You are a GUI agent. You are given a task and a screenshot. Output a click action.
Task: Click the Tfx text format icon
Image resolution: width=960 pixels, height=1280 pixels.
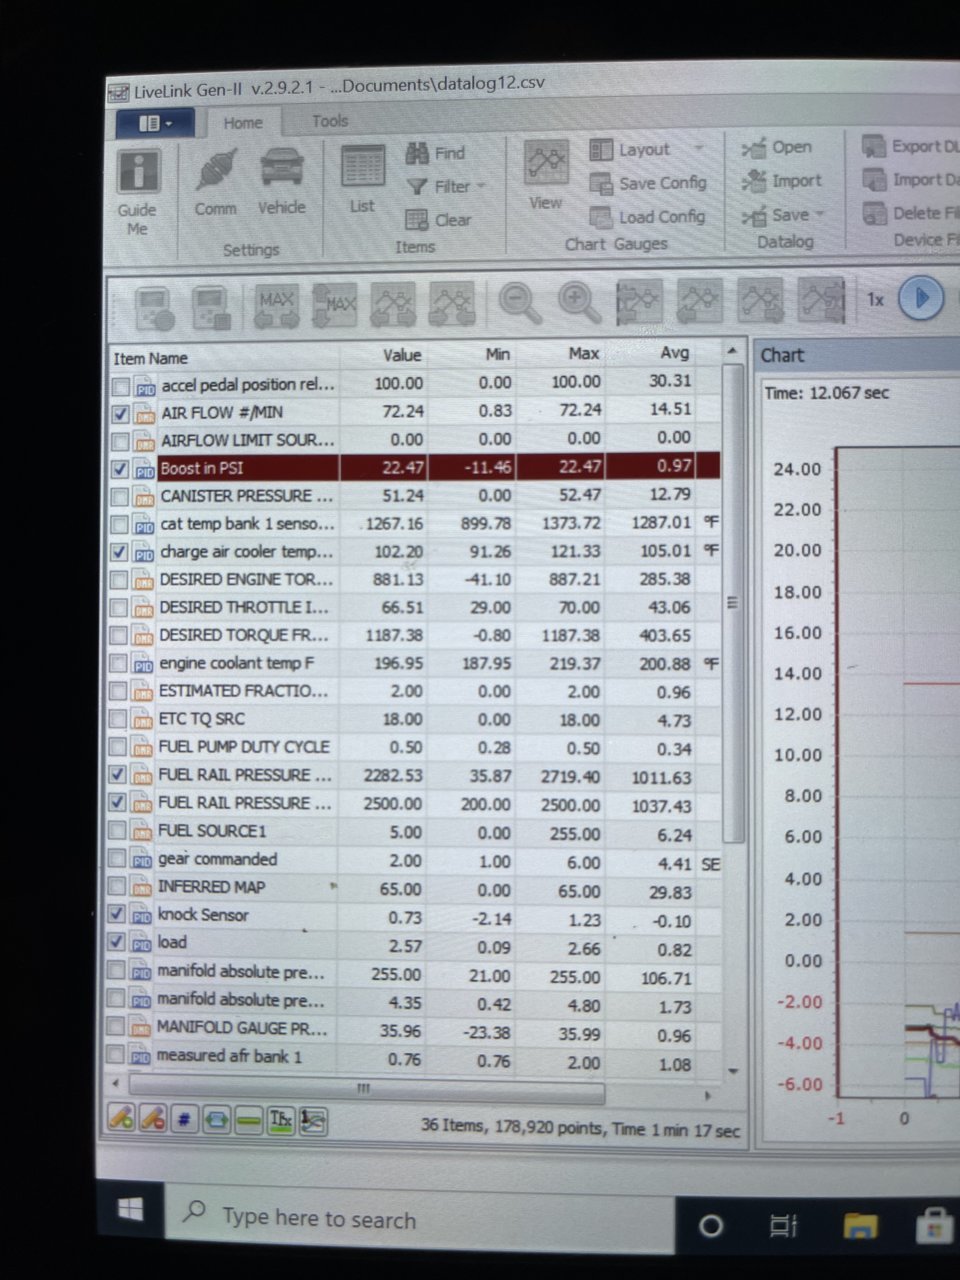click(281, 1122)
